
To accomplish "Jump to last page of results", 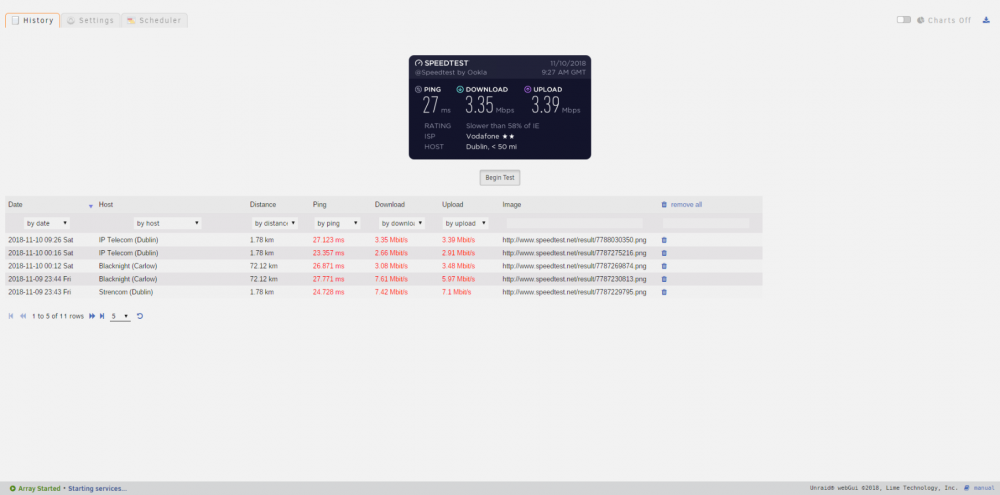I will click(x=102, y=316).
